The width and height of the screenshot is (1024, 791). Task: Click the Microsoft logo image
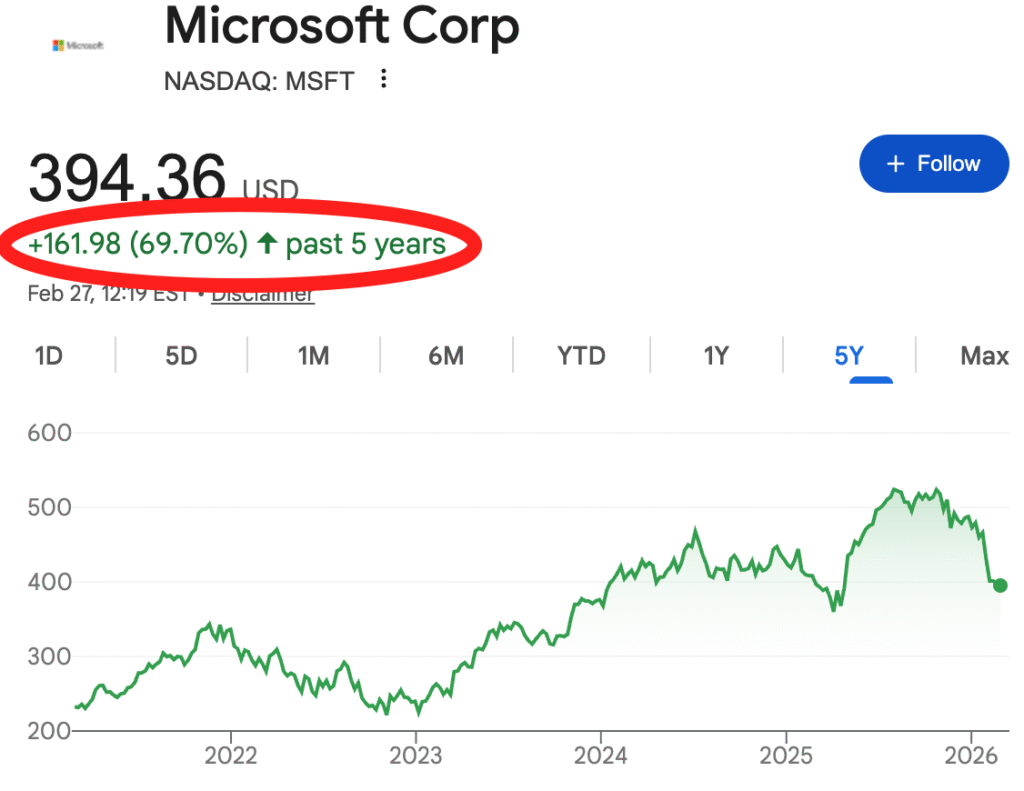[x=78, y=46]
